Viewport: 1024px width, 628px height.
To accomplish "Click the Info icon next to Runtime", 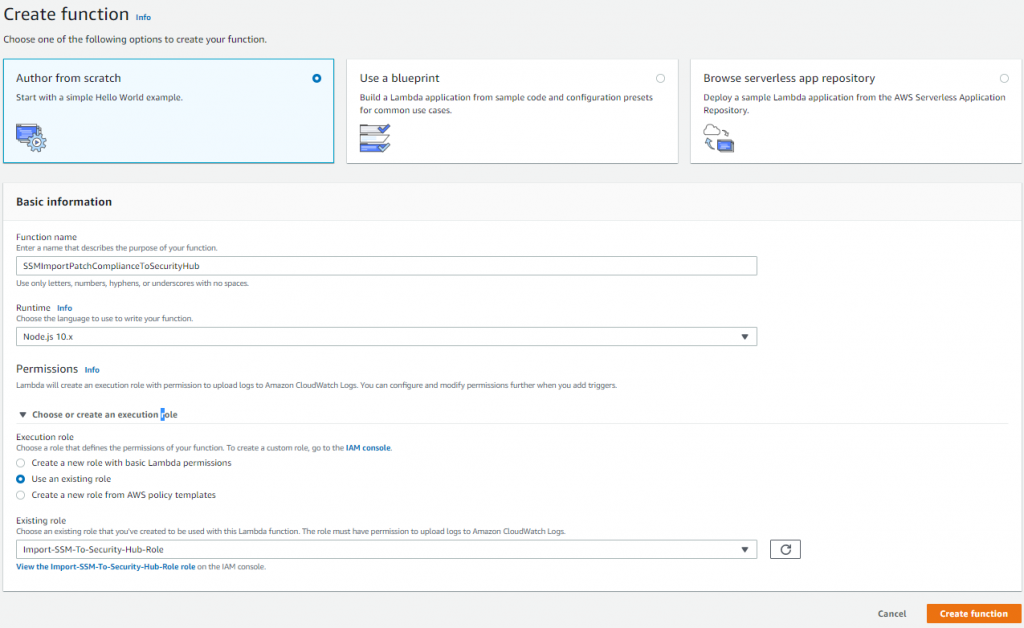I will [x=65, y=307].
